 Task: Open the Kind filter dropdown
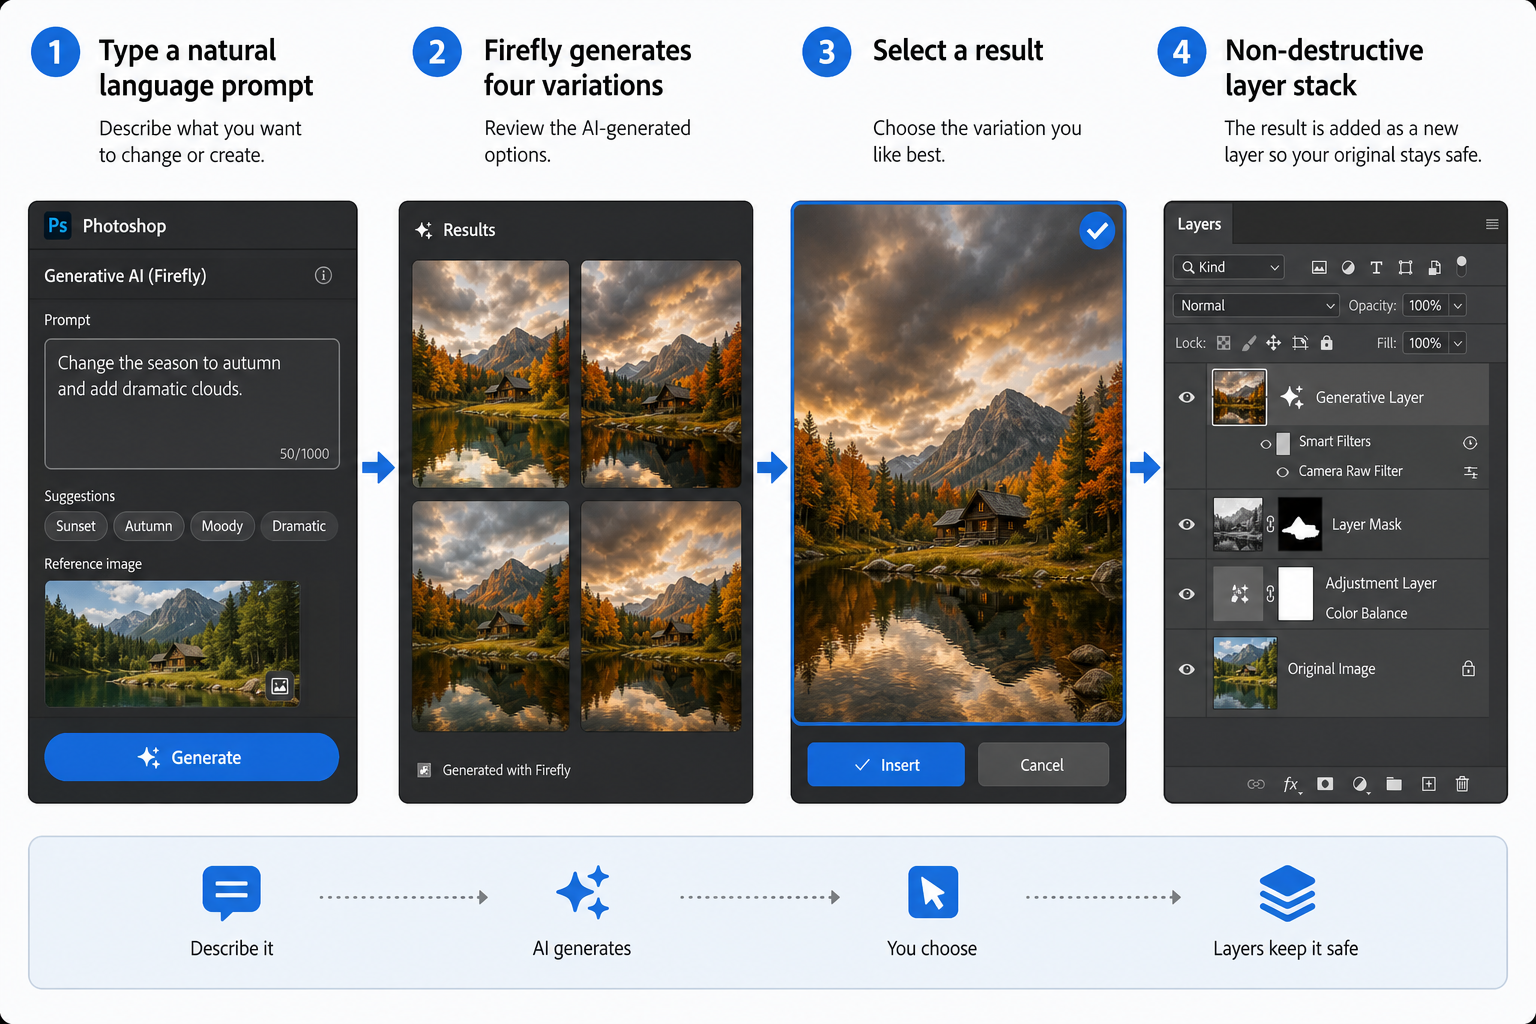click(x=1229, y=267)
